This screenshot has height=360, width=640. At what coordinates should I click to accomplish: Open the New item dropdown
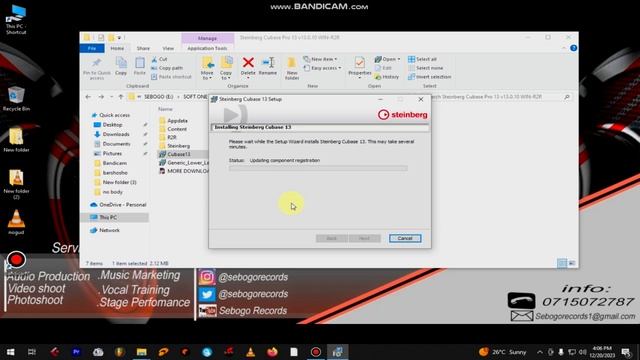click(320, 59)
